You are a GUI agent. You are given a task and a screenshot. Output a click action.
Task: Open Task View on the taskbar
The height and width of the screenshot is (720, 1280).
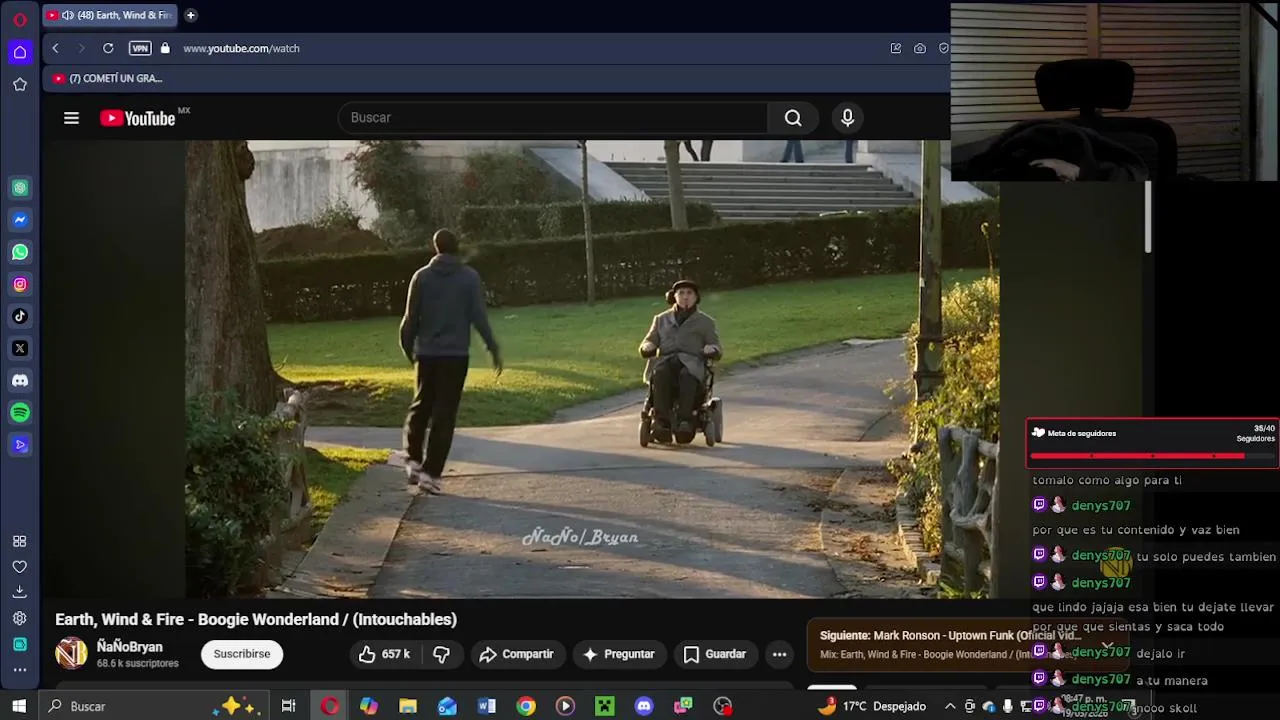tap(288, 706)
